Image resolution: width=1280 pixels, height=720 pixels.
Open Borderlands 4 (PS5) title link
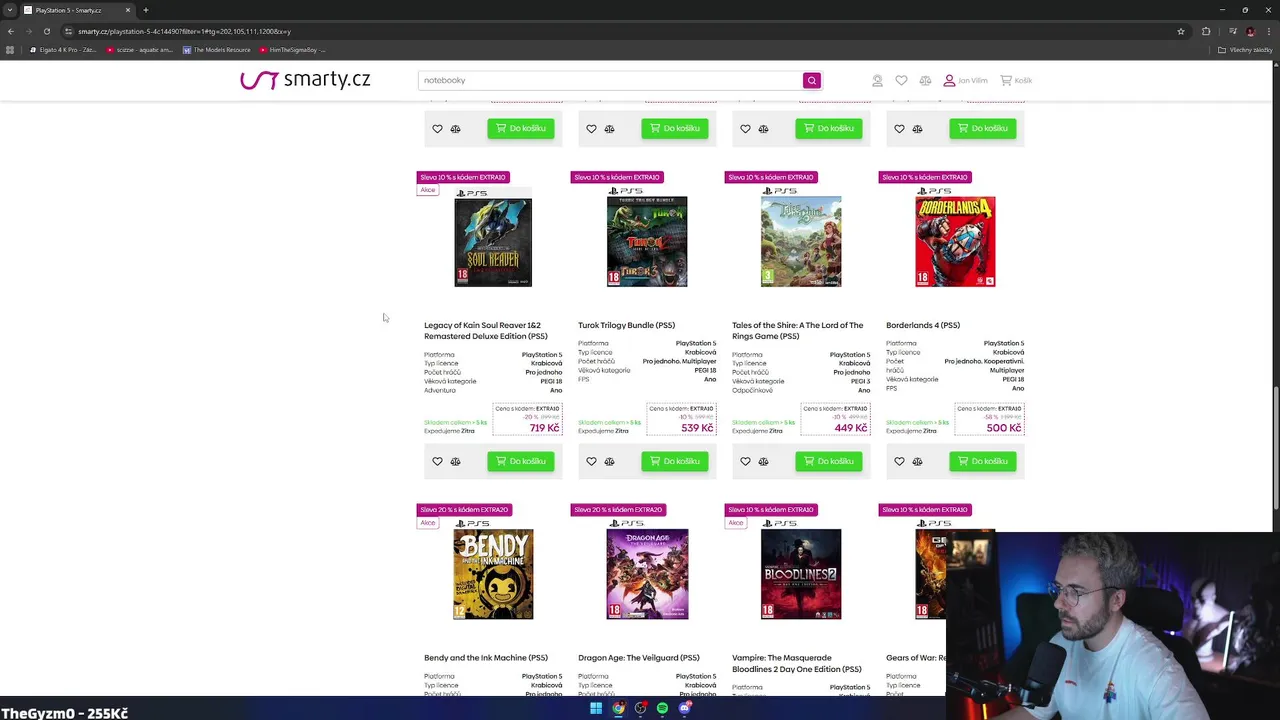pyautogui.click(x=923, y=325)
